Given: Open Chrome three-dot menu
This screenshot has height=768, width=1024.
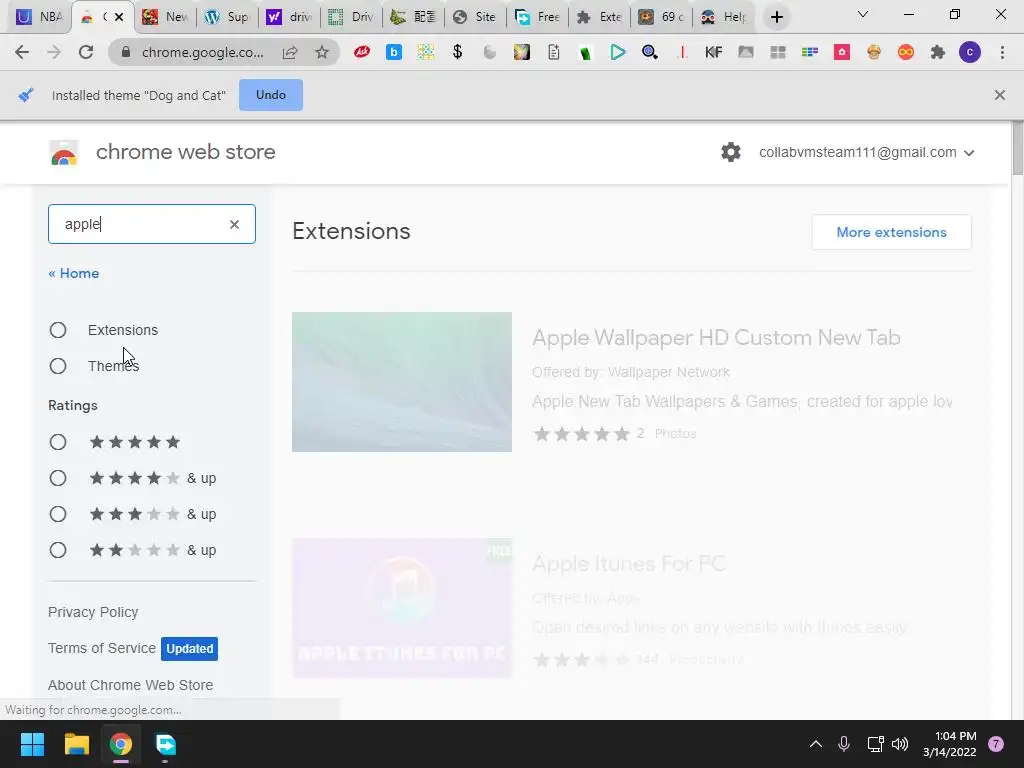Looking at the screenshot, I should tap(1002, 52).
